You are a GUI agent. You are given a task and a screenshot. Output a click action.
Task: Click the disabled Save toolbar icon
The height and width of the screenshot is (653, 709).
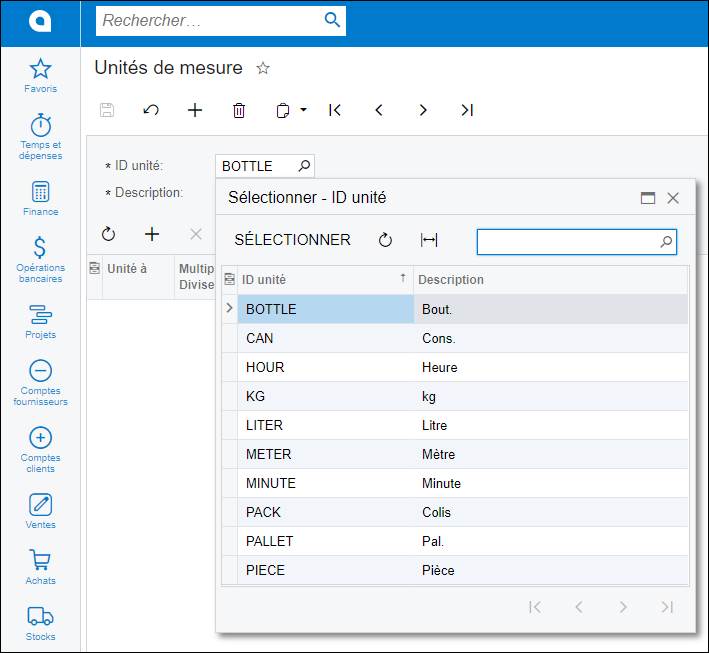click(x=107, y=110)
